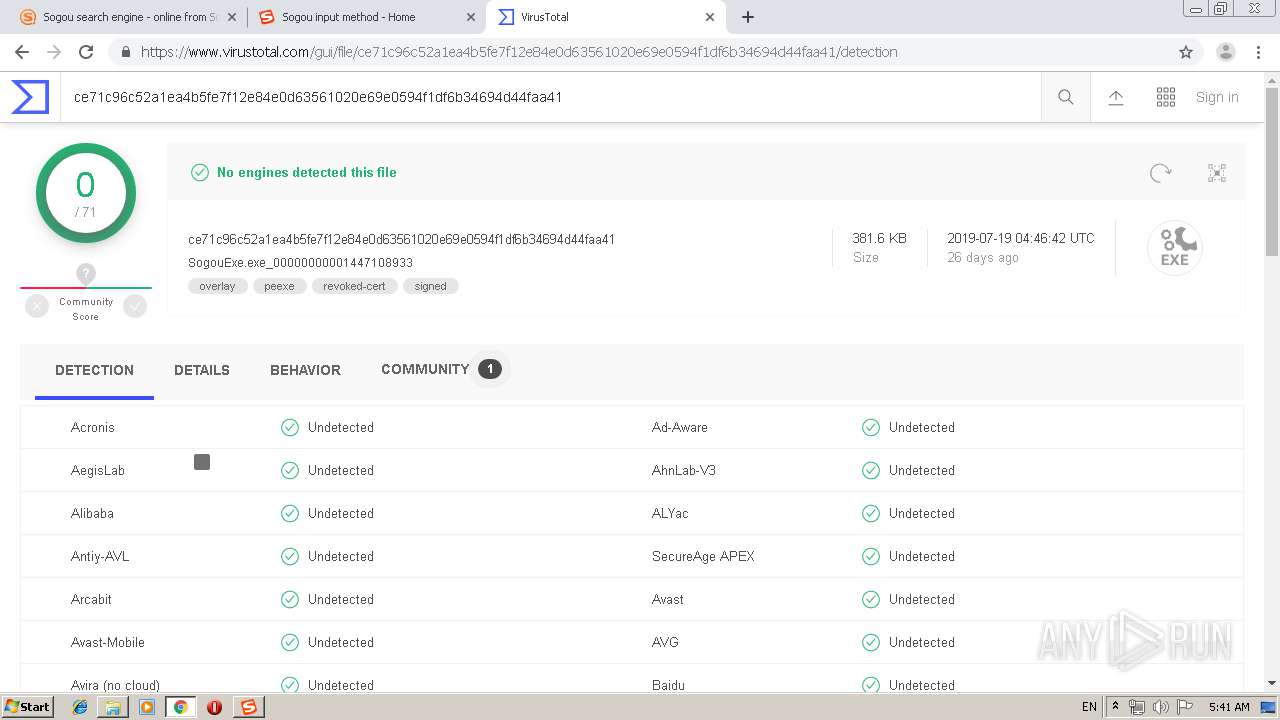Click the EN language indicator
Viewport: 1280px width, 720px height.
click(x=1089, y=707)
